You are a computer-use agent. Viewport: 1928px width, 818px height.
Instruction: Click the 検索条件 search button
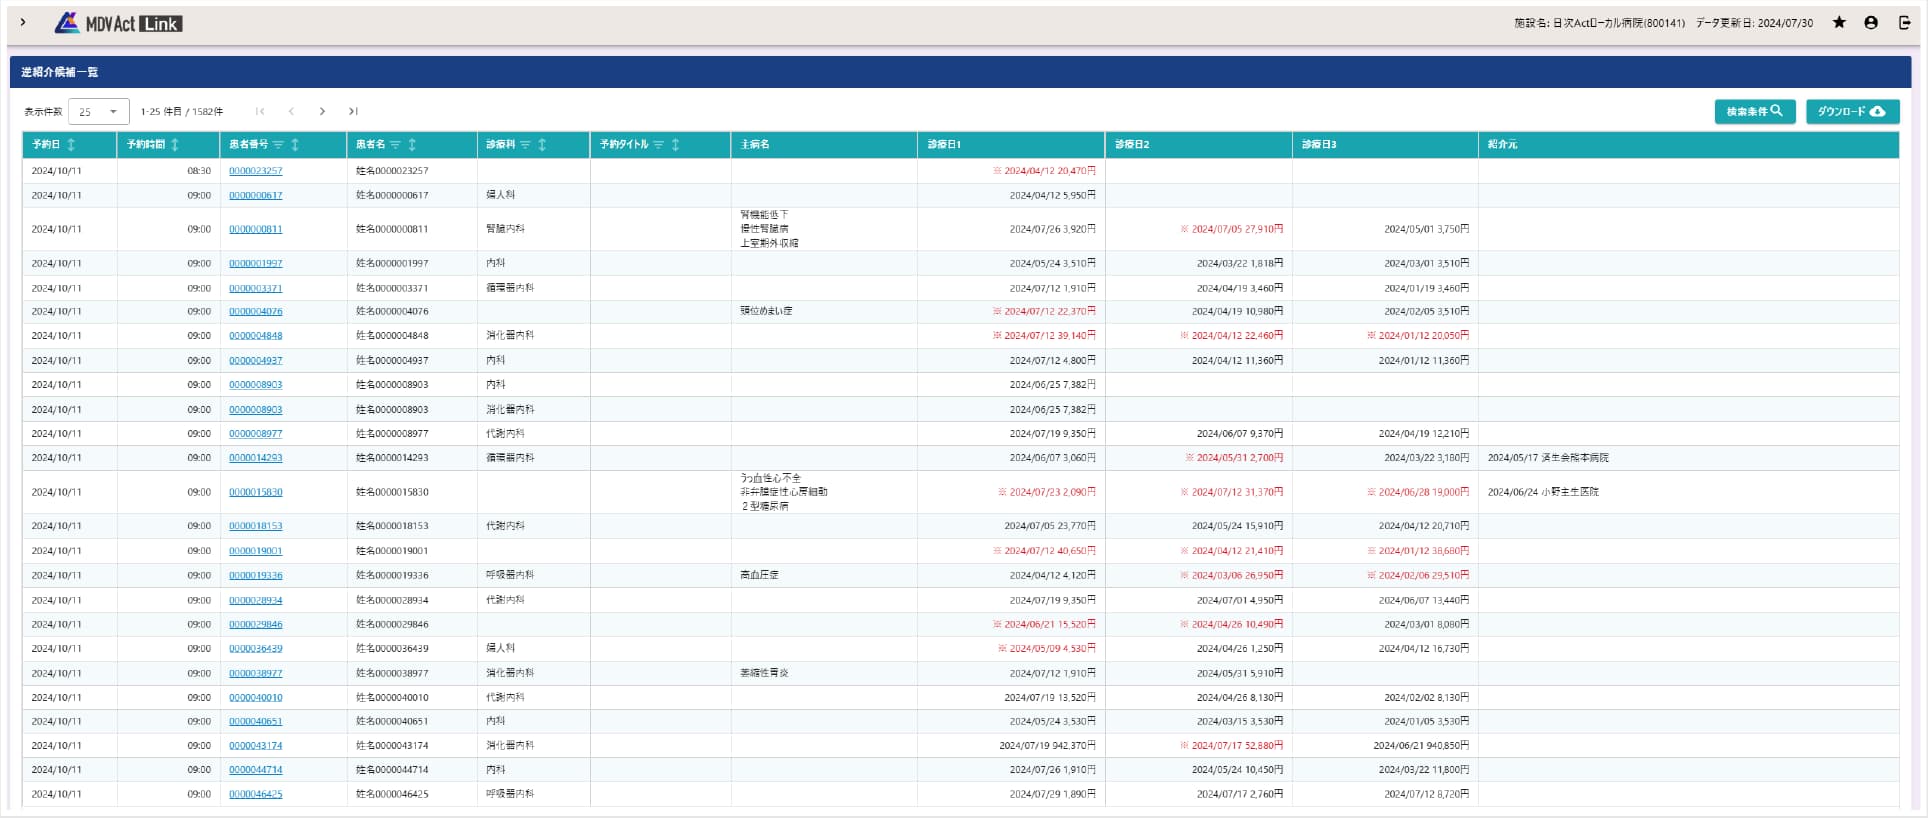1754,112
